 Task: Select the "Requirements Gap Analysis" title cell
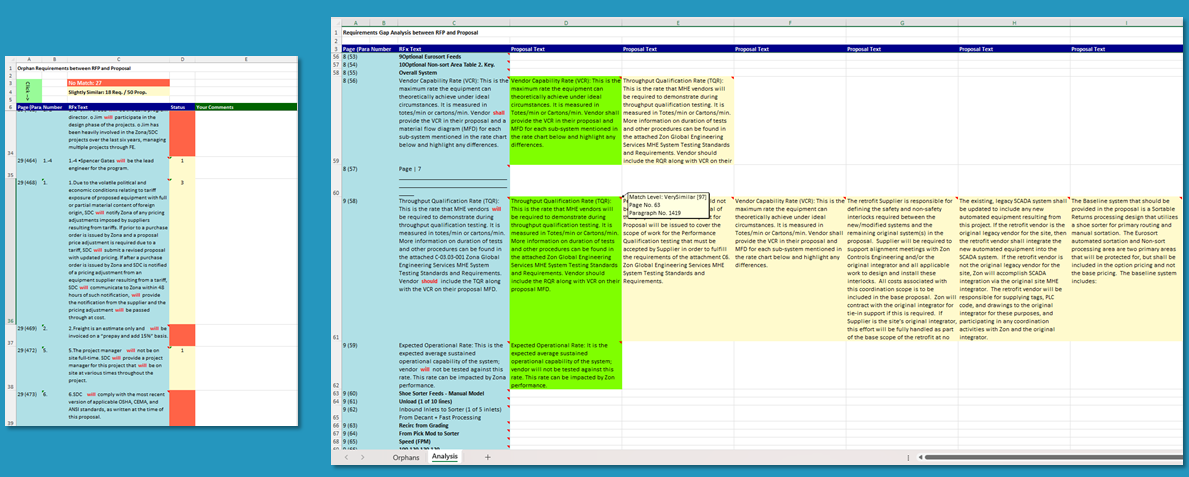click(x=400, y=33)
